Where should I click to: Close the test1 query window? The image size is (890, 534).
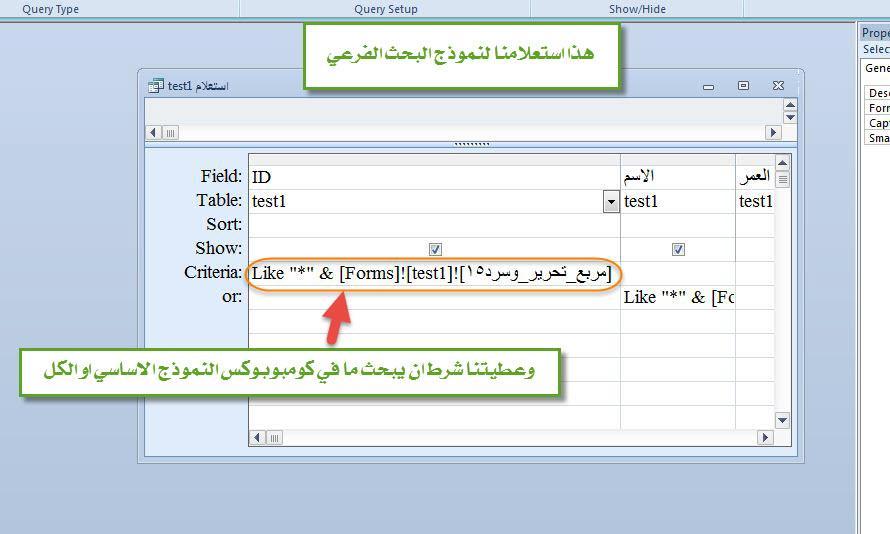click(778, 86)
